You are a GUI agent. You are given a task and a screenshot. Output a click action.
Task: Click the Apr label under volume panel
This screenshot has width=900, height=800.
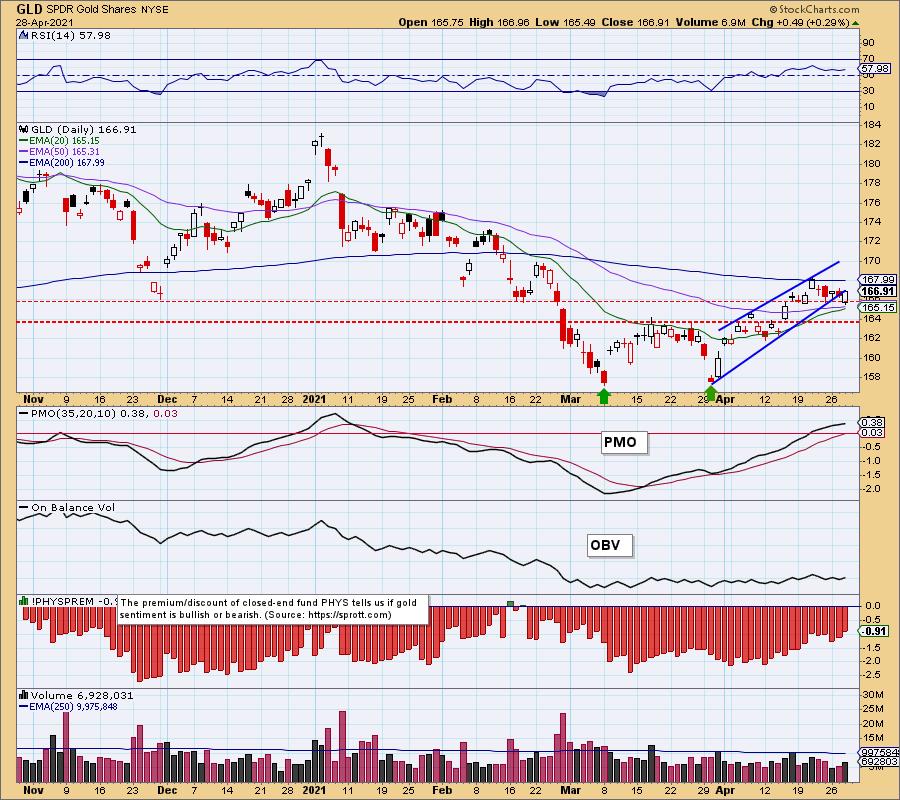tap(726, 790)
